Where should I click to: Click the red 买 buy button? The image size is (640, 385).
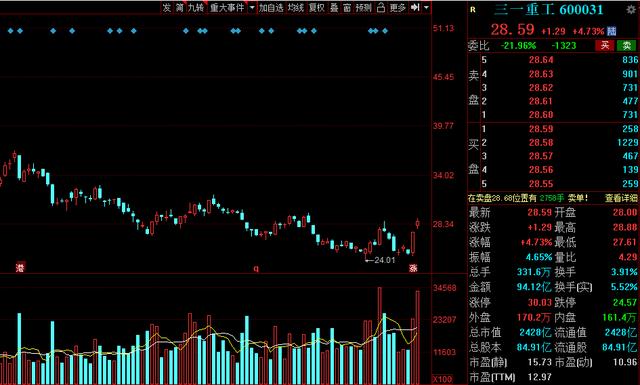coord(604,45)
